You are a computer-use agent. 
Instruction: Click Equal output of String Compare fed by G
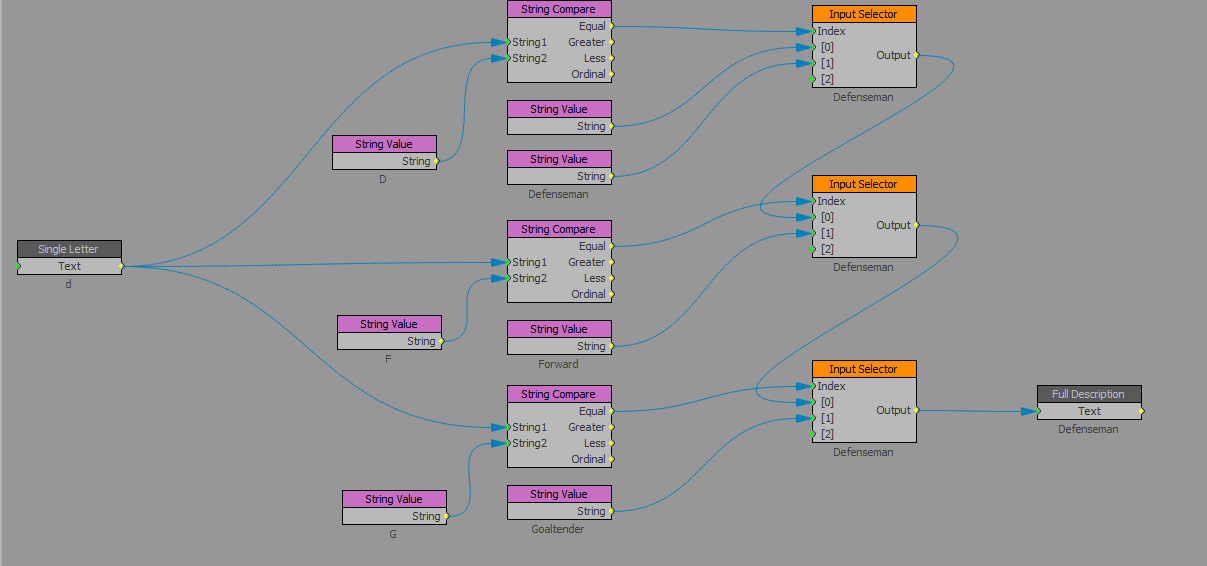612,411
